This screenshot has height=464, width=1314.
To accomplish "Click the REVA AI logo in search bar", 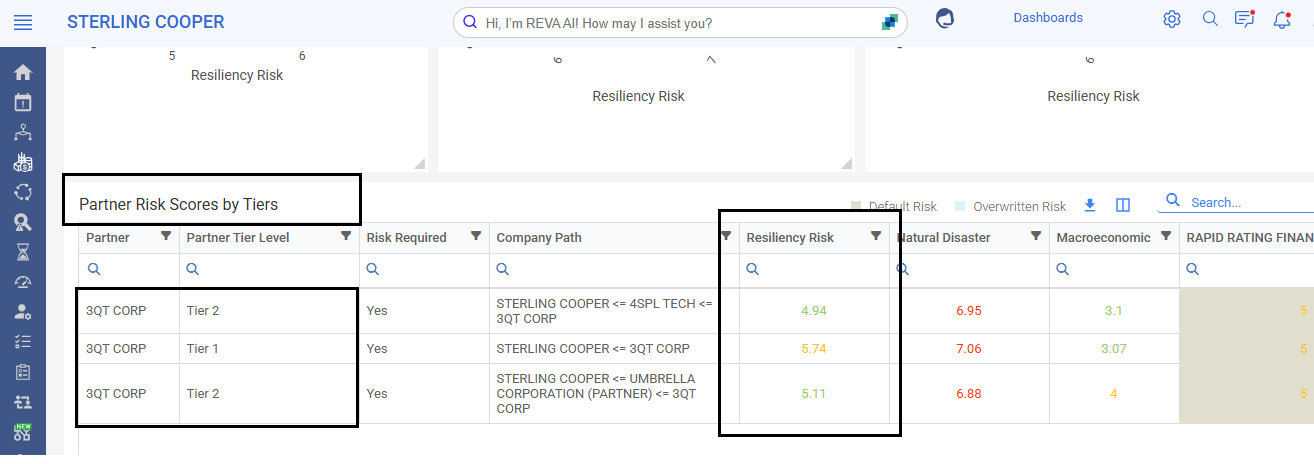I will [x=889, y=22].
